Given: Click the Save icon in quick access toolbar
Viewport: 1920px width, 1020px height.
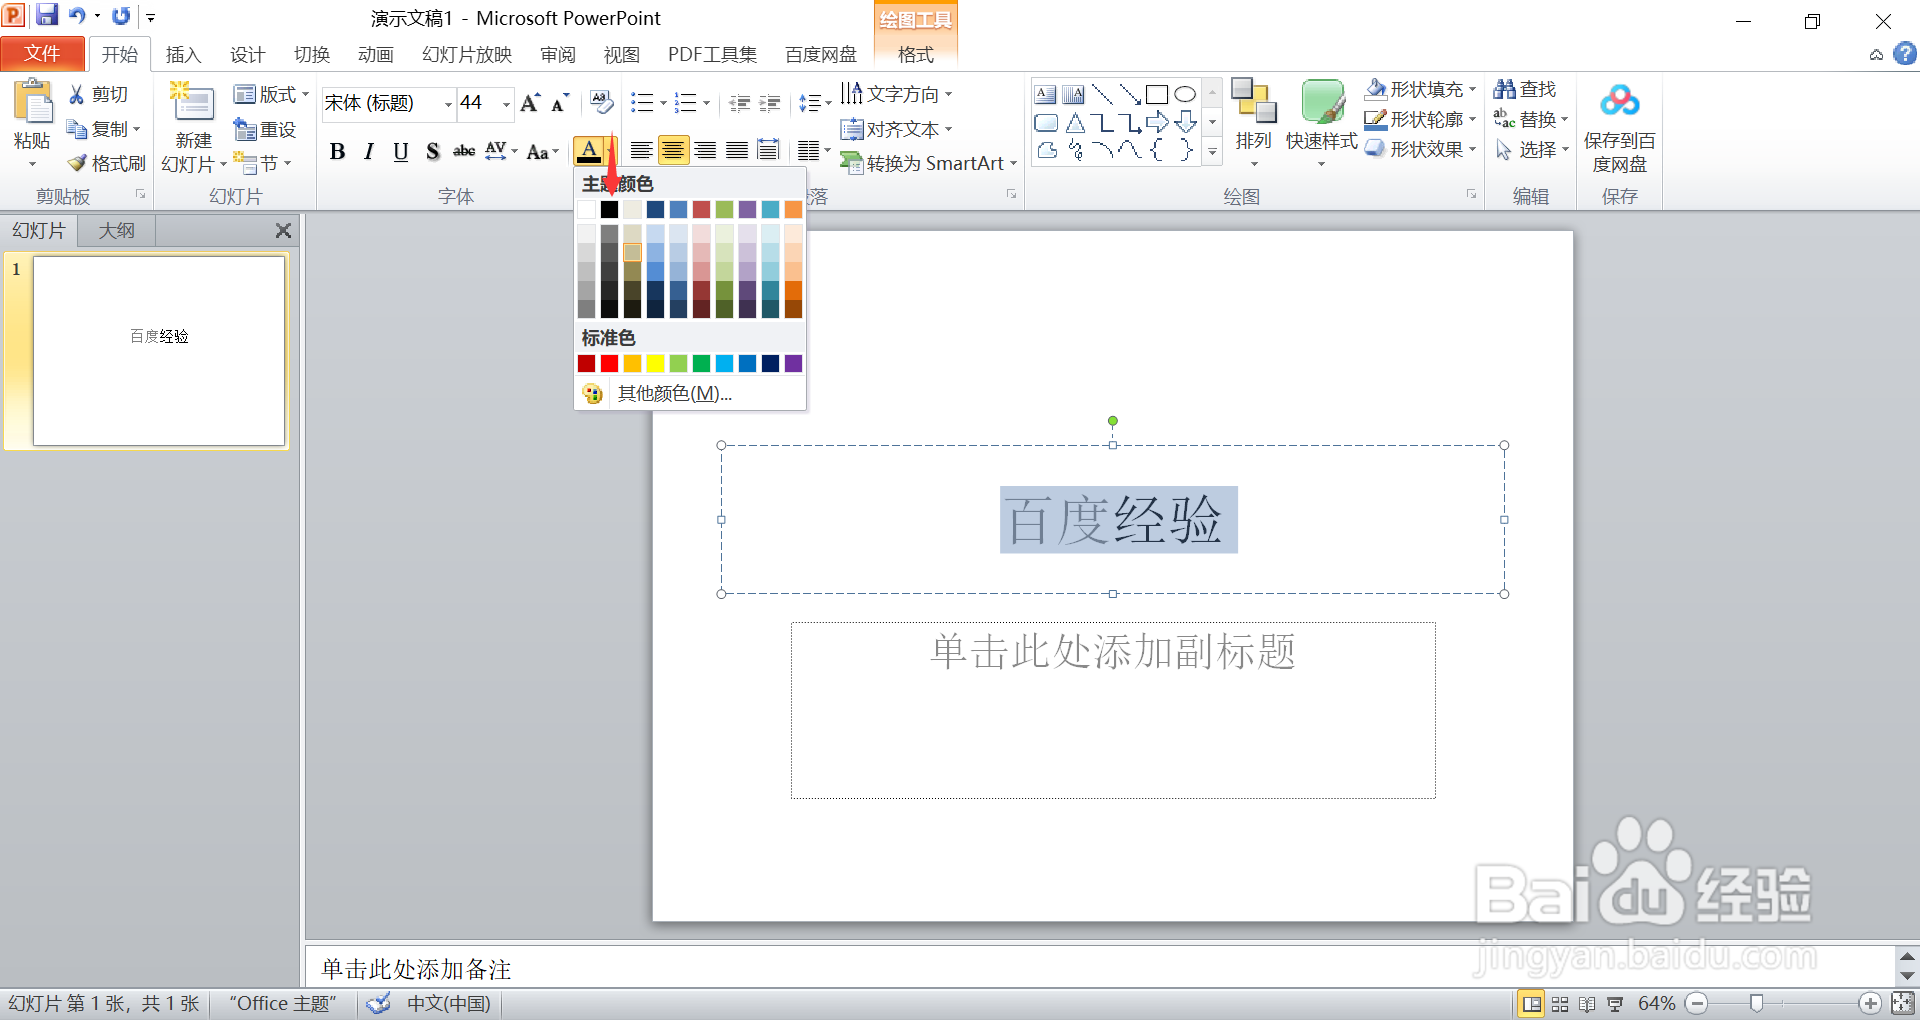Looking at the screenshot, I should pos(47,15).
